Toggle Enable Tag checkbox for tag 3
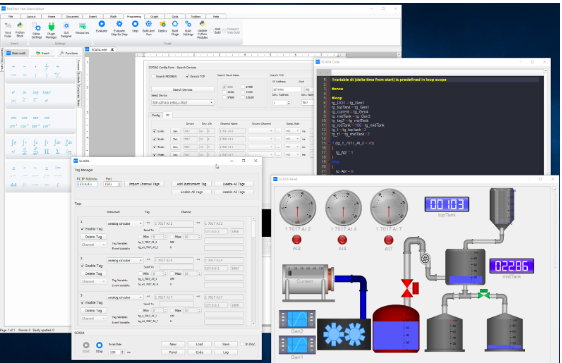Viewport: 562px width, 363px height. [x=82, y=303]
